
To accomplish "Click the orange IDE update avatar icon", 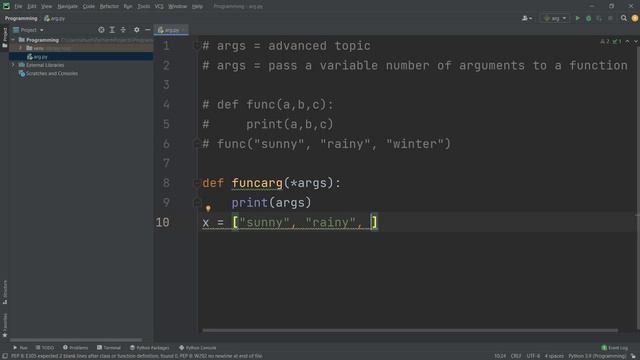I will 635,18.
